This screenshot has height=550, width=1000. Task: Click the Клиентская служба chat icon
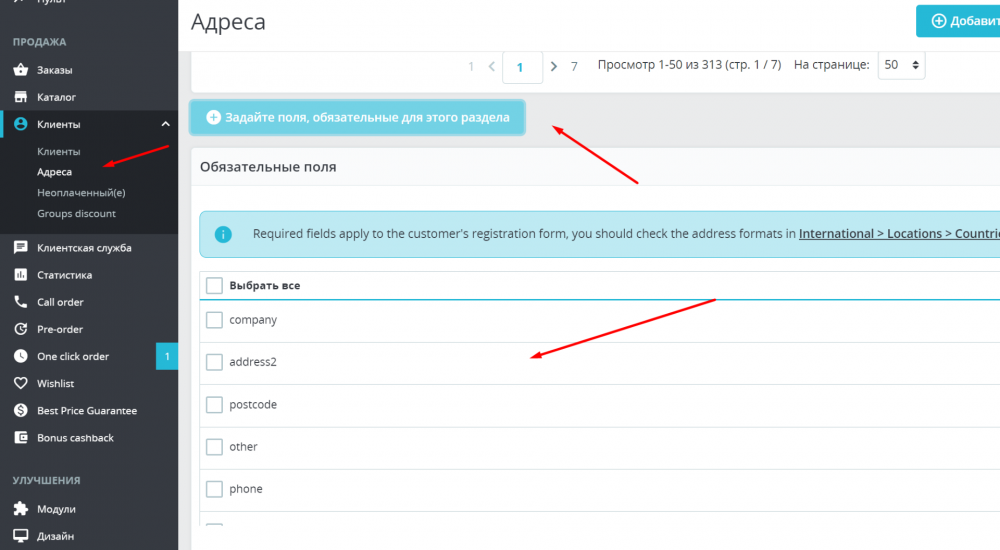point(20,248)
